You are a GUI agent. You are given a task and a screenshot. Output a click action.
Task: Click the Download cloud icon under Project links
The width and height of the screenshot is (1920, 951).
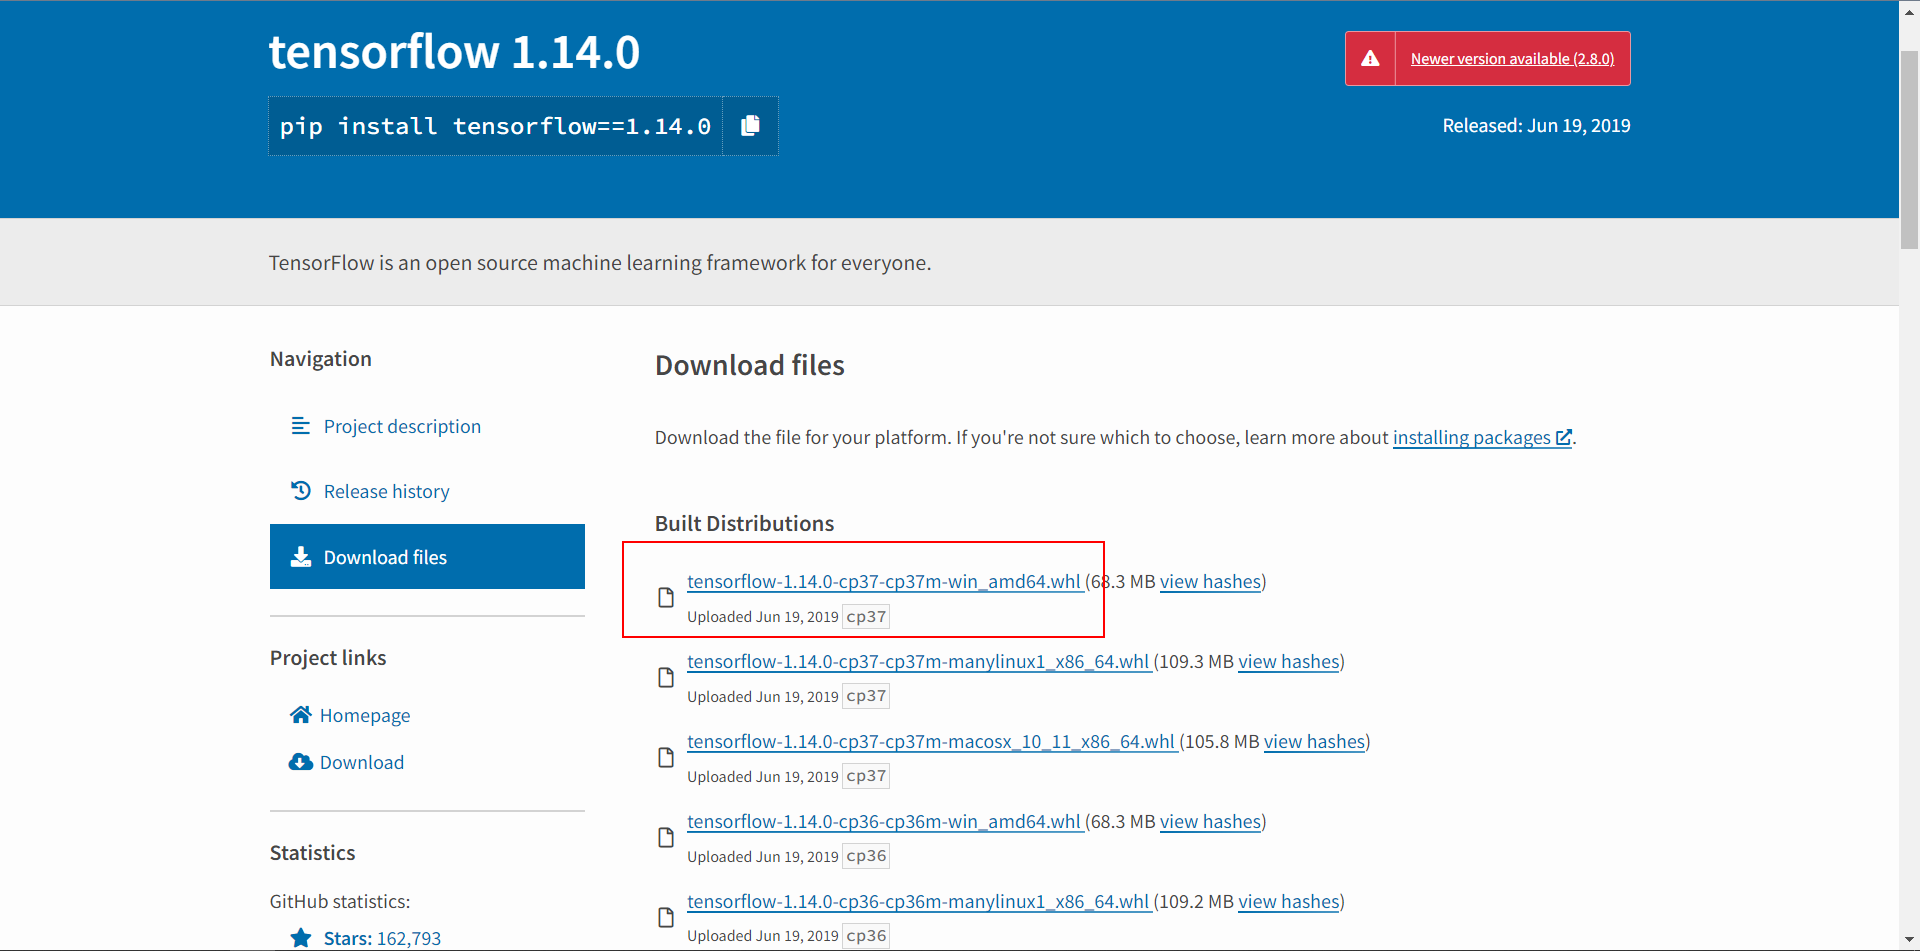[301, 761]
